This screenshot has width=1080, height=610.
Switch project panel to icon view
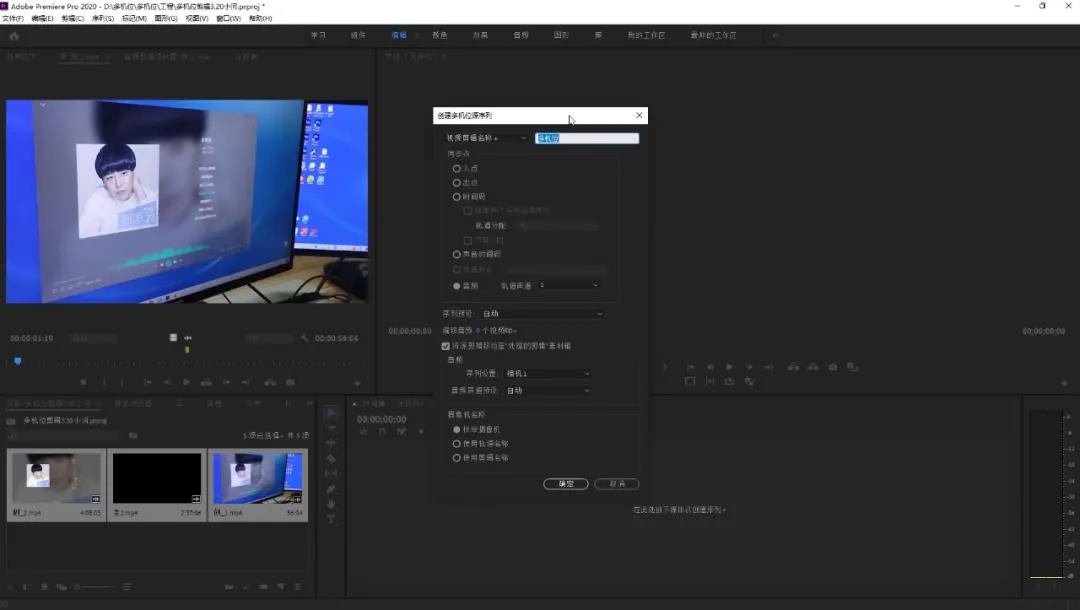tap(44, 587)
